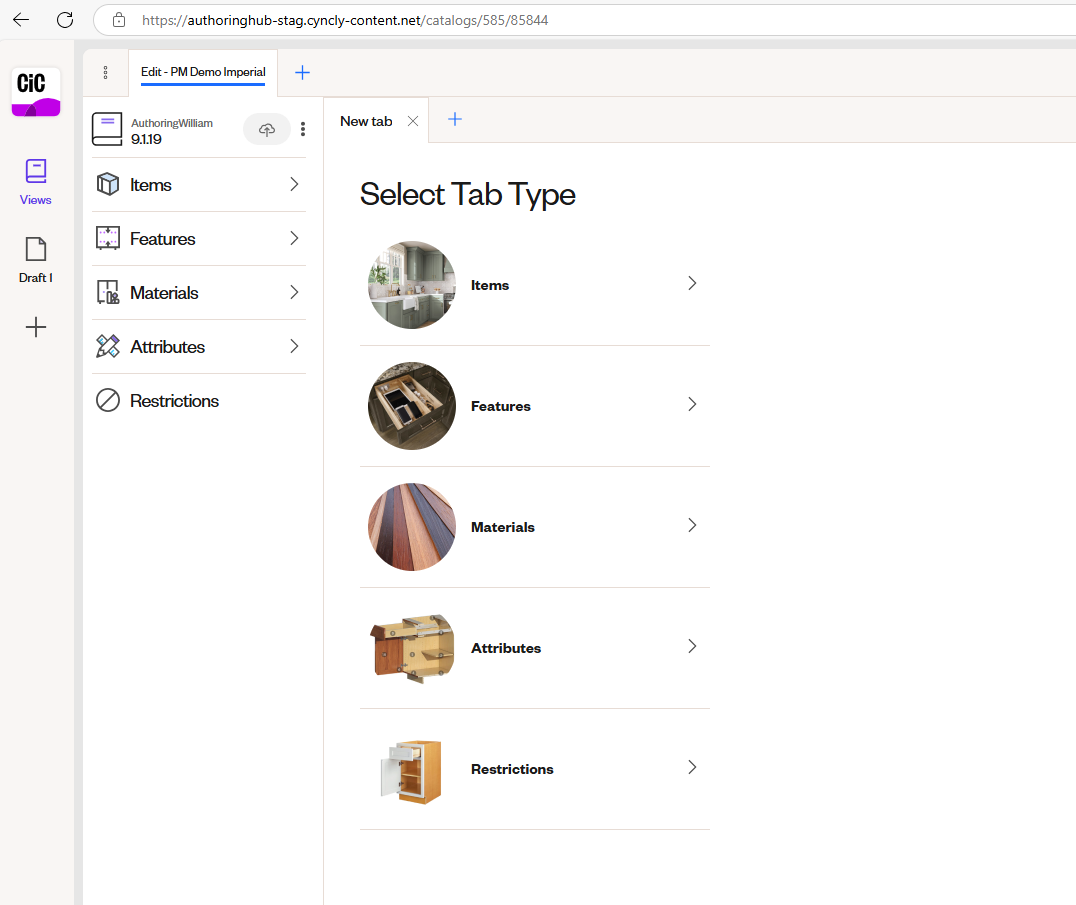
Task: Select the Items cube icon in the sidebar
Action: pyautogui.click(x=107, y=184)
